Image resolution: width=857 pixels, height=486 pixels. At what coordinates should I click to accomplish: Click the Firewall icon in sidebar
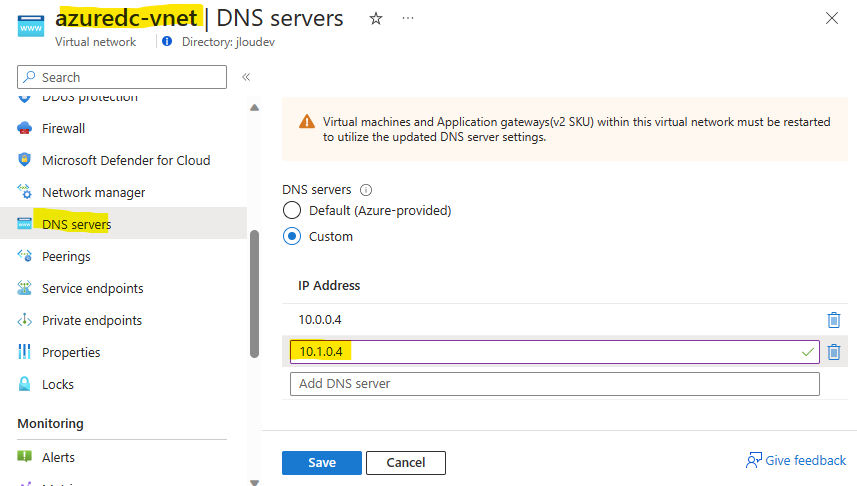(x=25, y=128)
